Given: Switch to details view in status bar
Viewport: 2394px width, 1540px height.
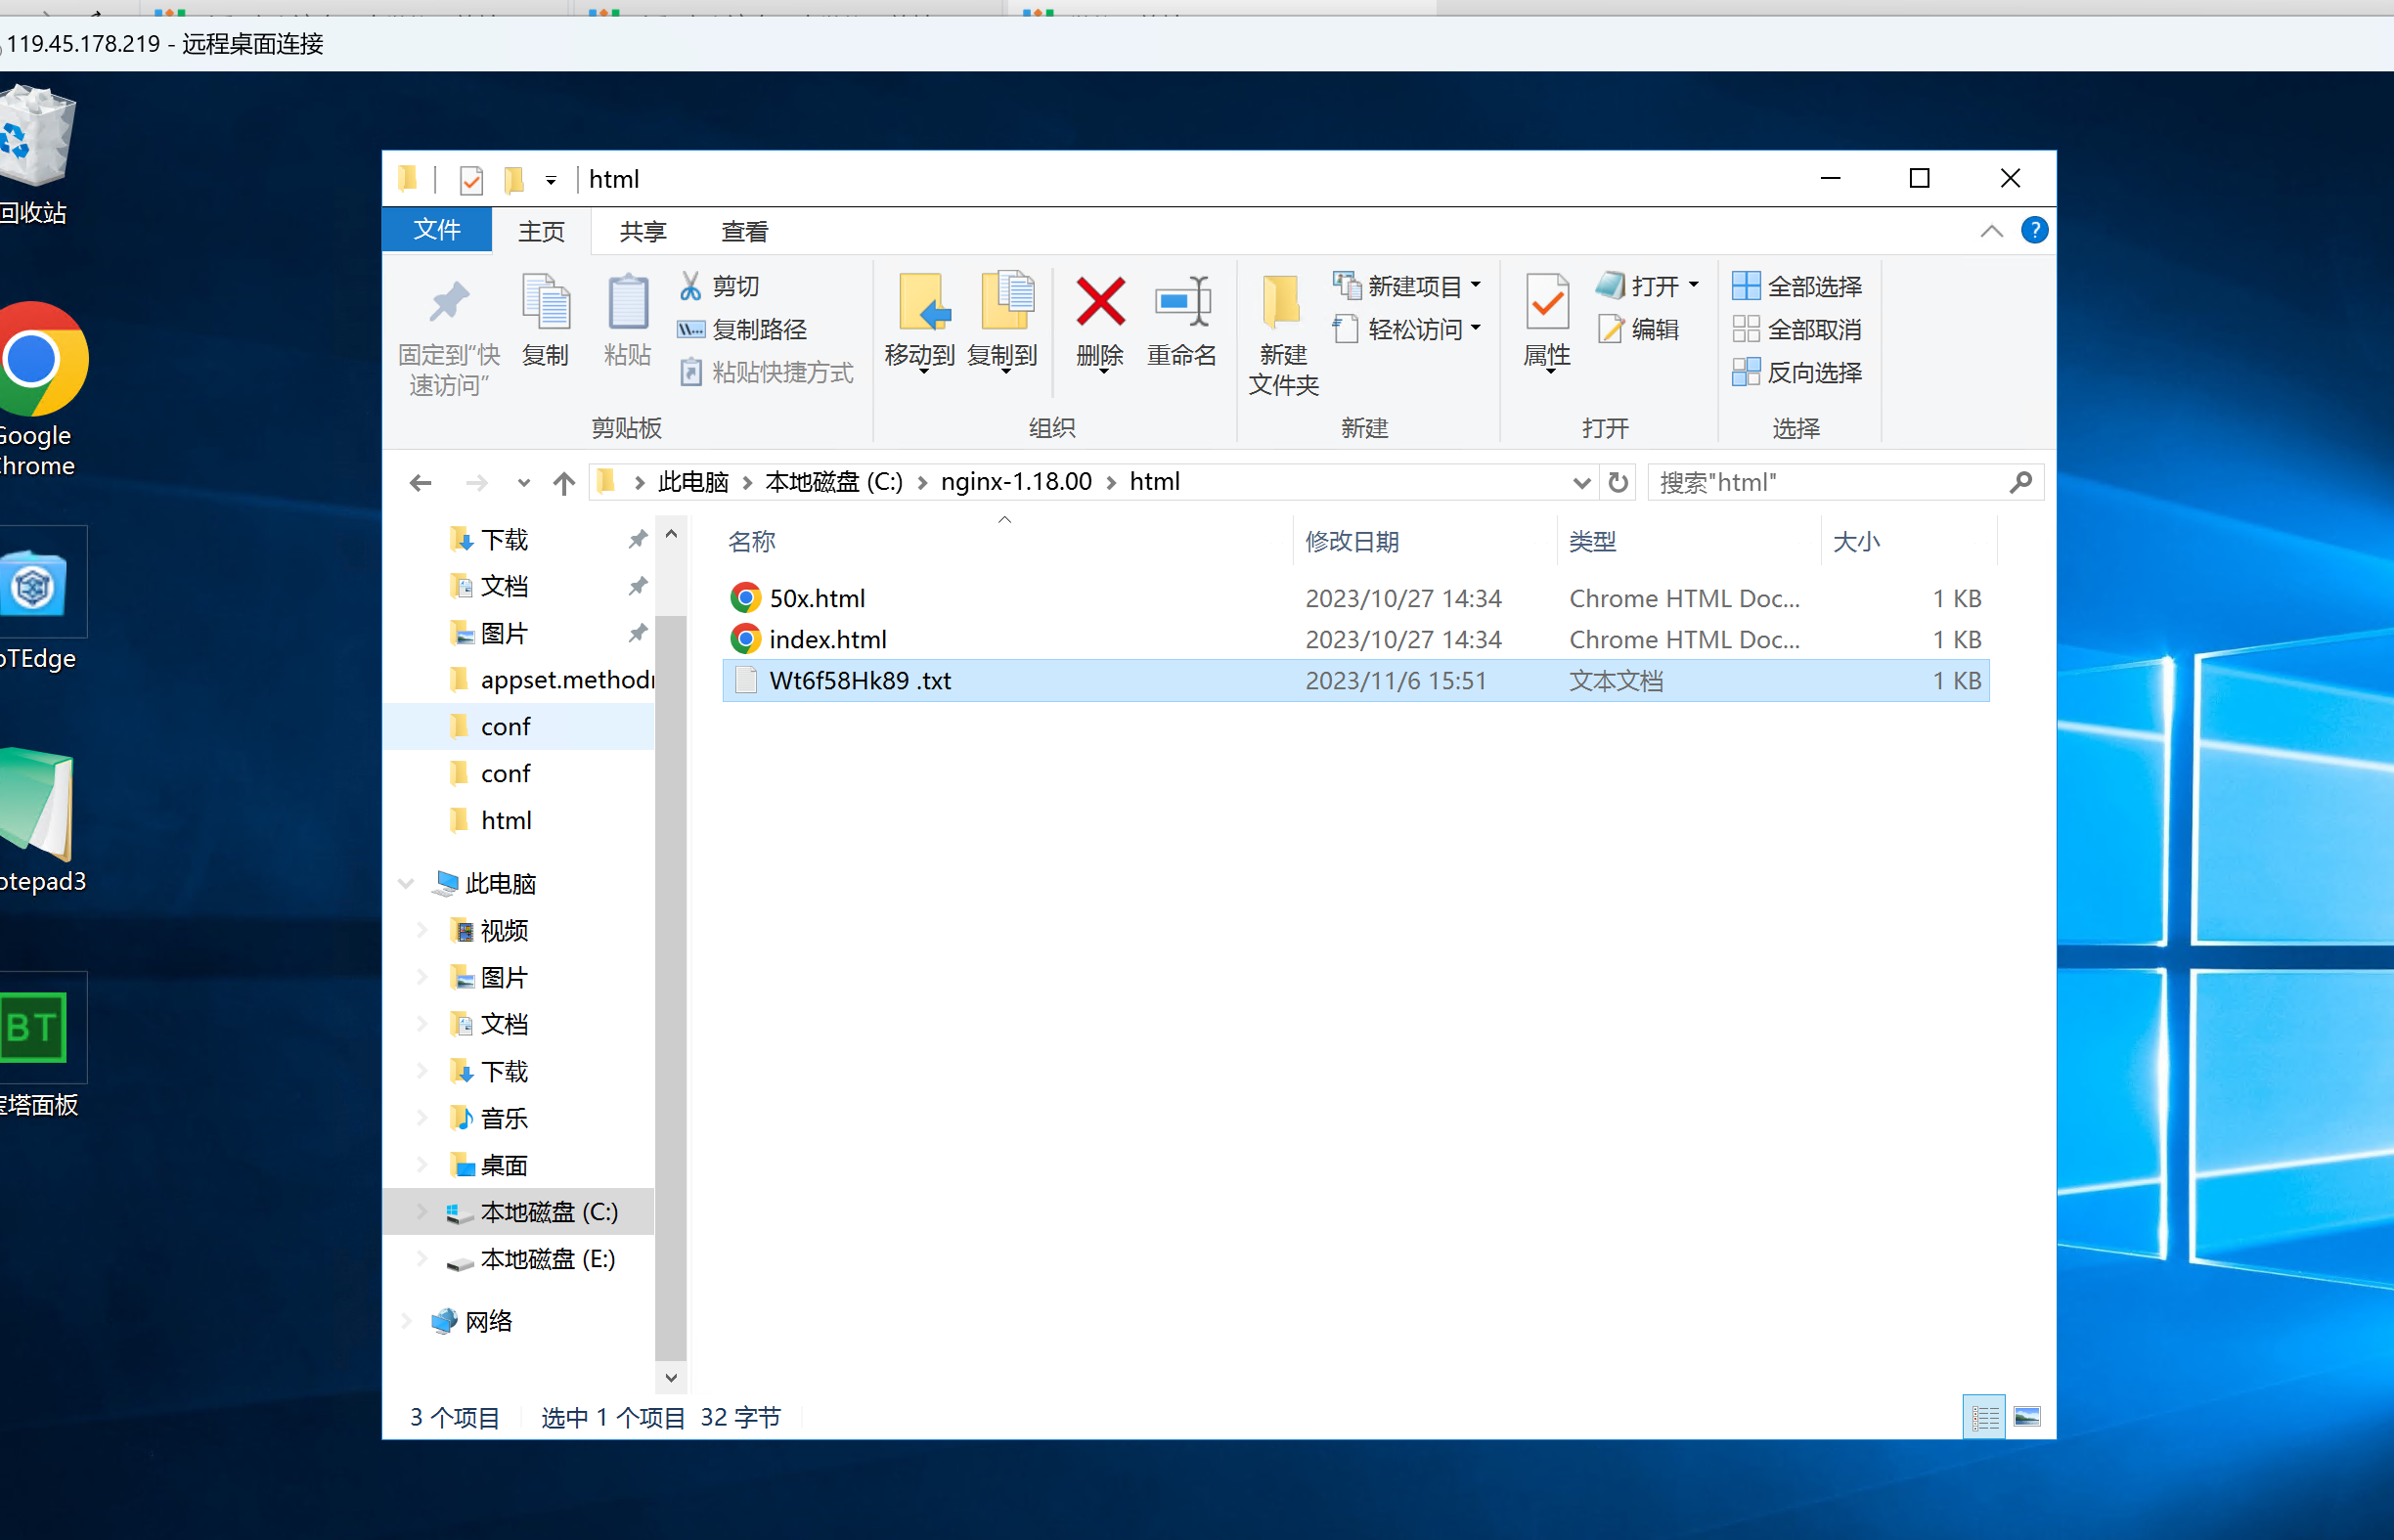Looking at the screenshot, I should [x=1984, y=1417].
